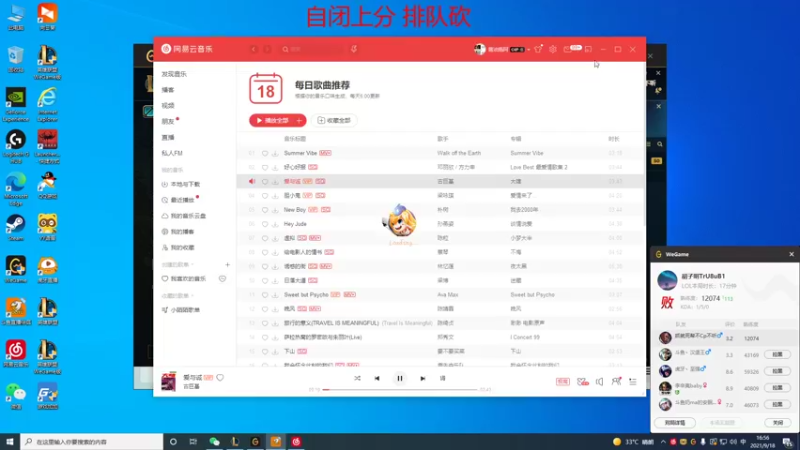Click inside the NetEase Music search box
The width and height of the screenshot is (800, 450).
(312, 49)
